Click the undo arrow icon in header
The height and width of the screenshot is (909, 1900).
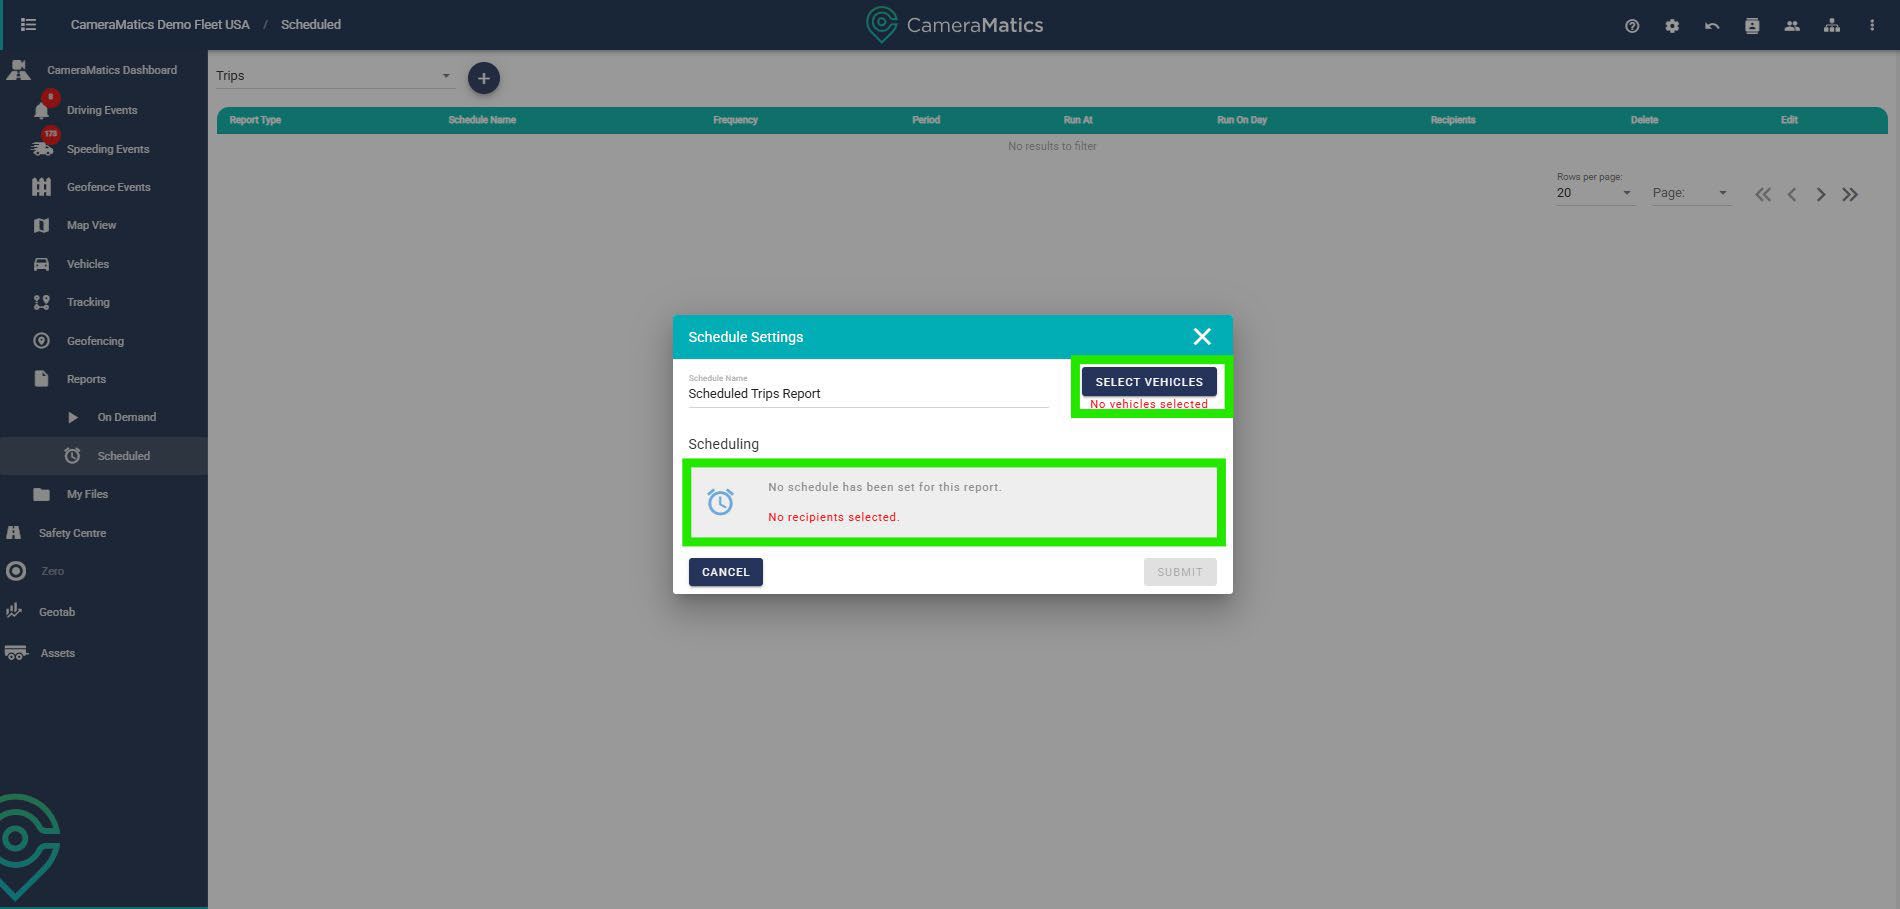click(1712, 26)
